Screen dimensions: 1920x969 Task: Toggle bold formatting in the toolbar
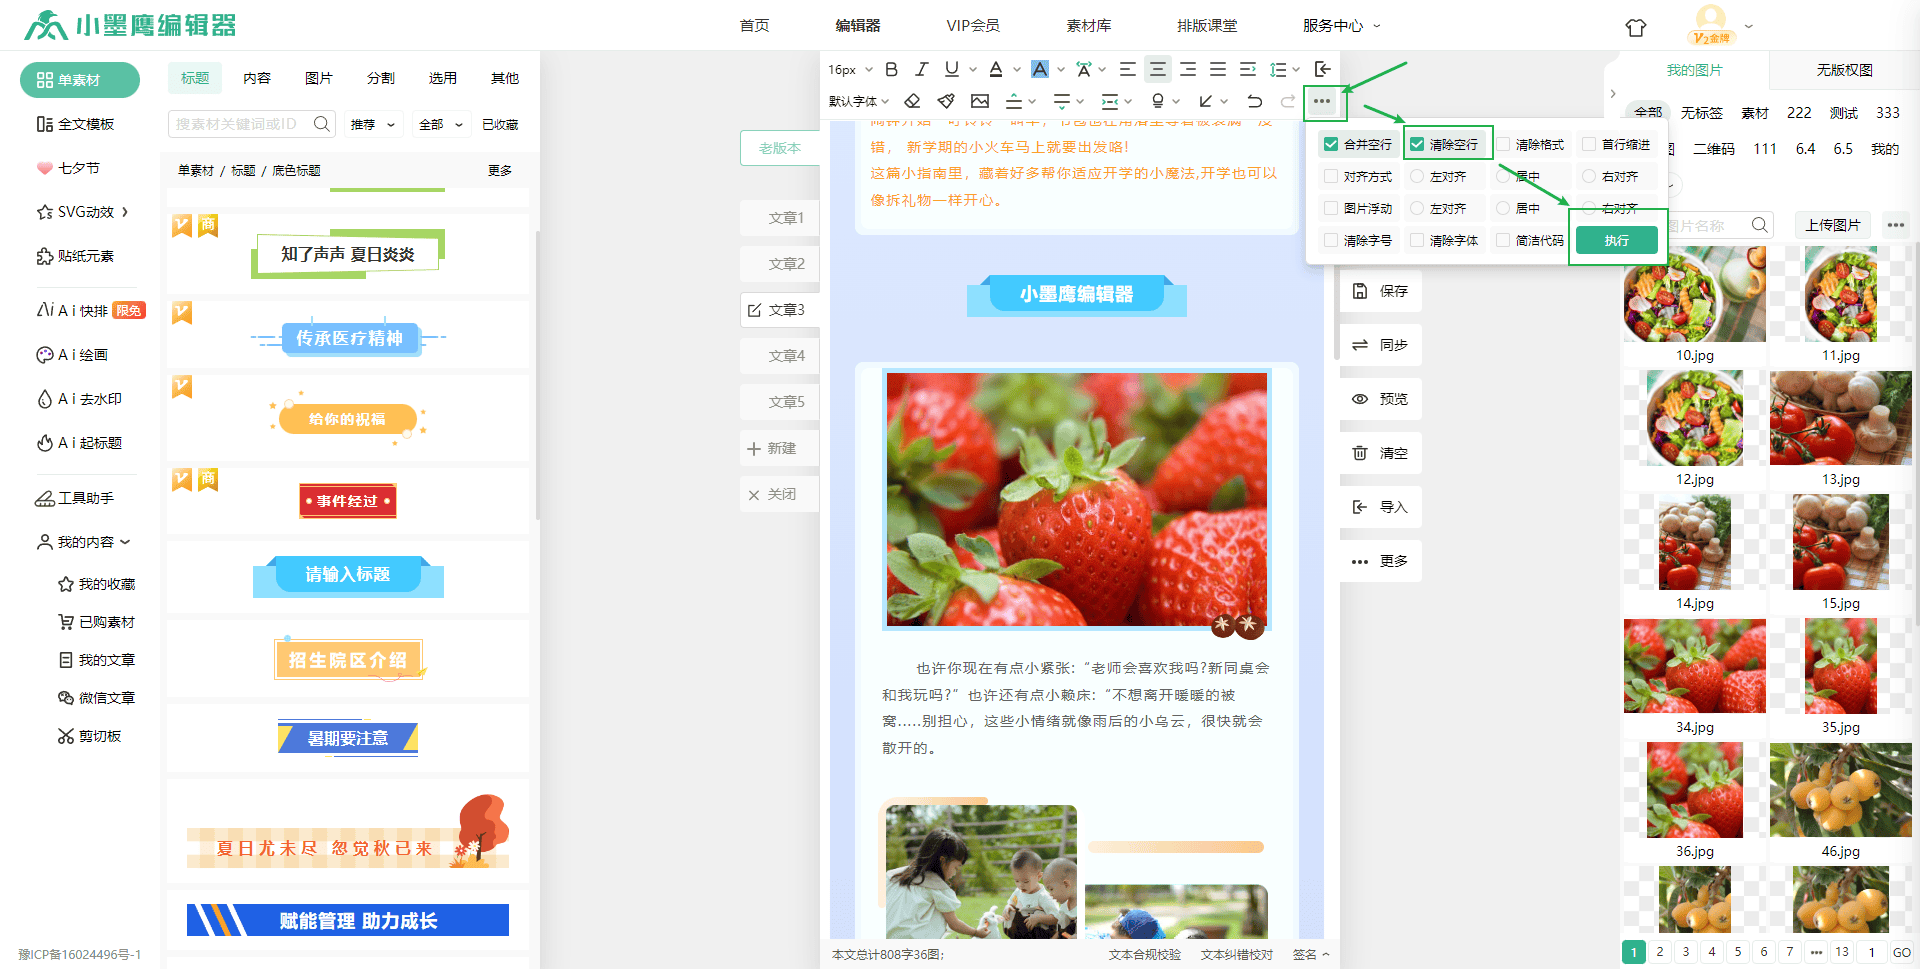tap(892, 69)
